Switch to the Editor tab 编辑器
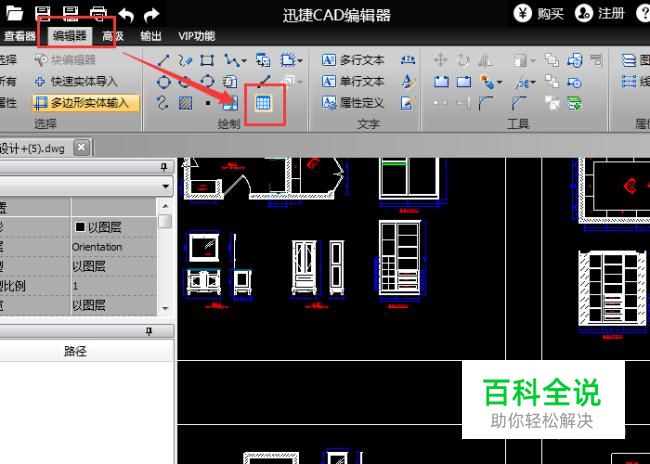Screen dimensions: 650x464 click(70, 36)
